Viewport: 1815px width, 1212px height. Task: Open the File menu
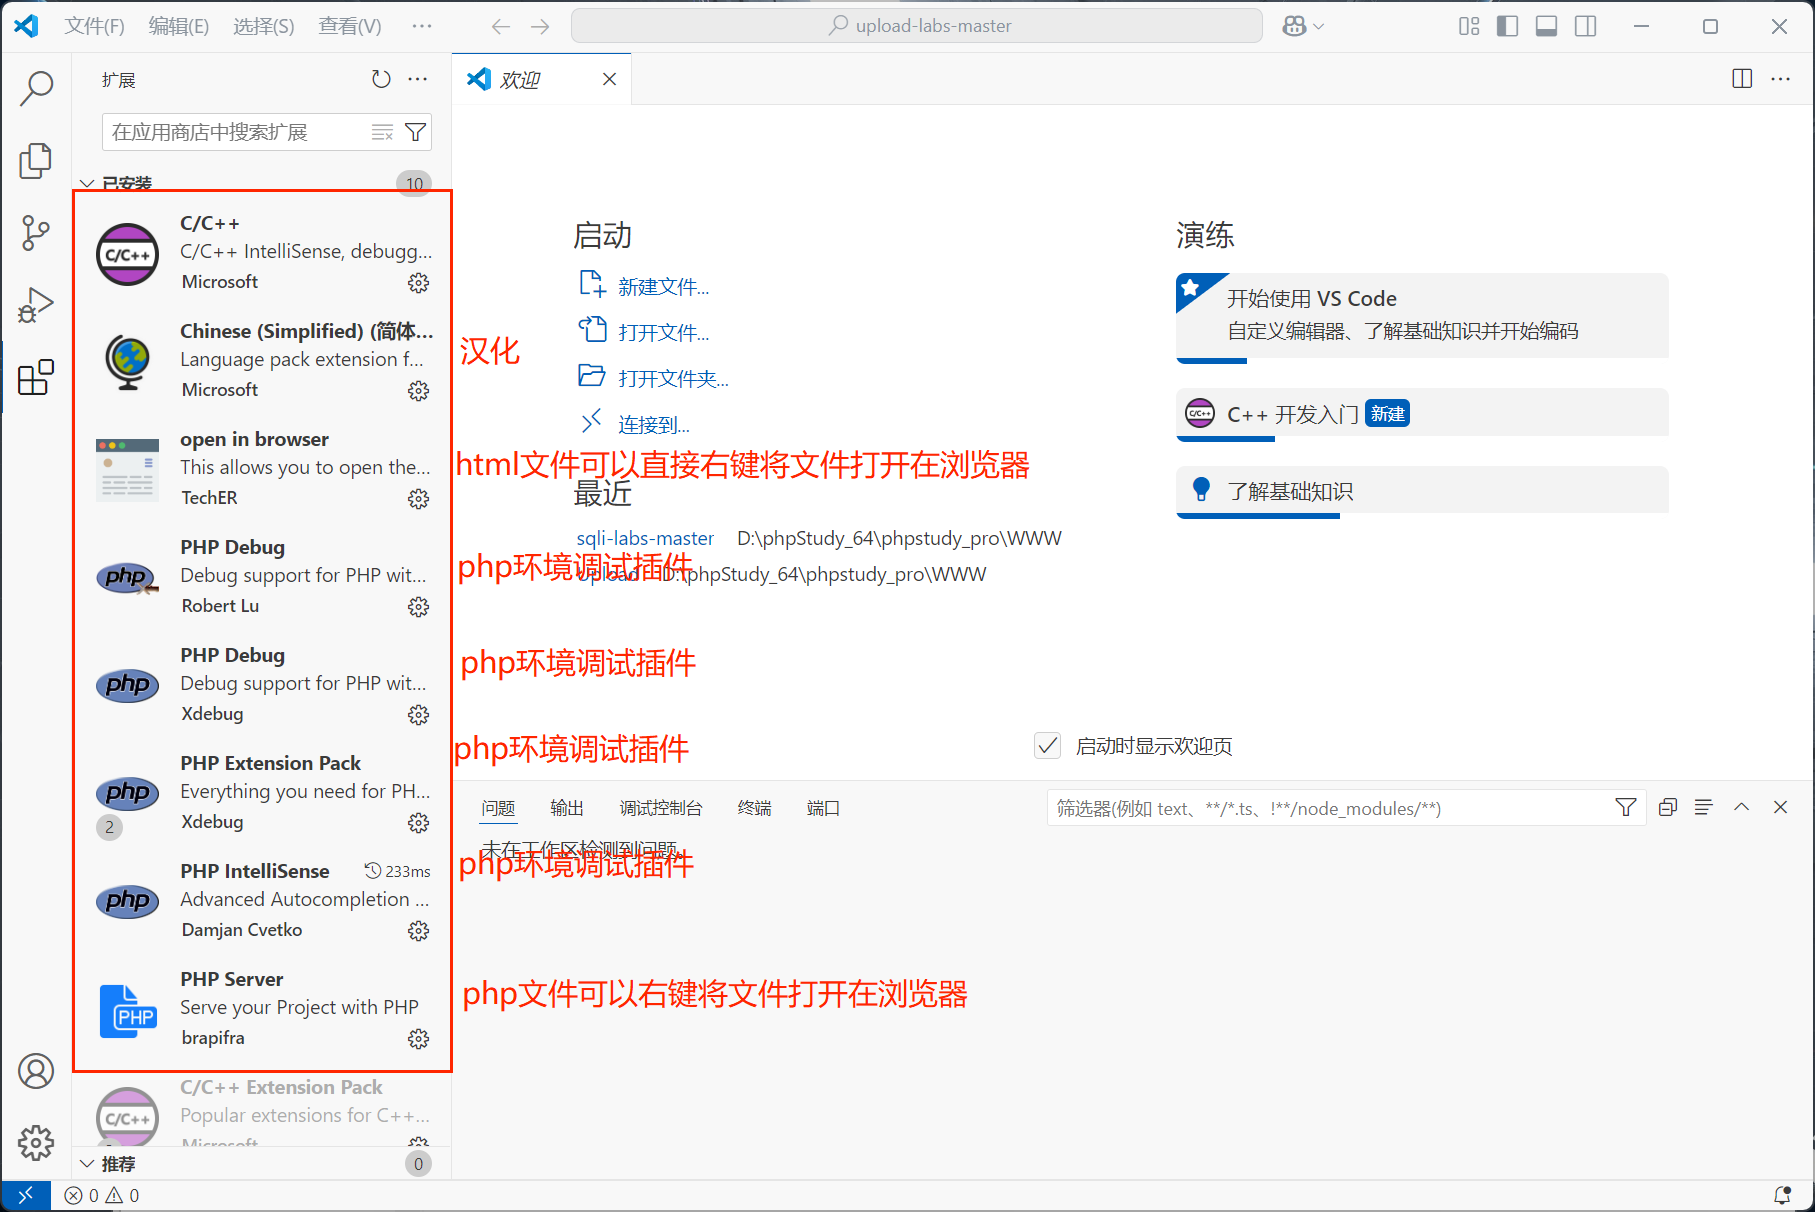(95, 26)
